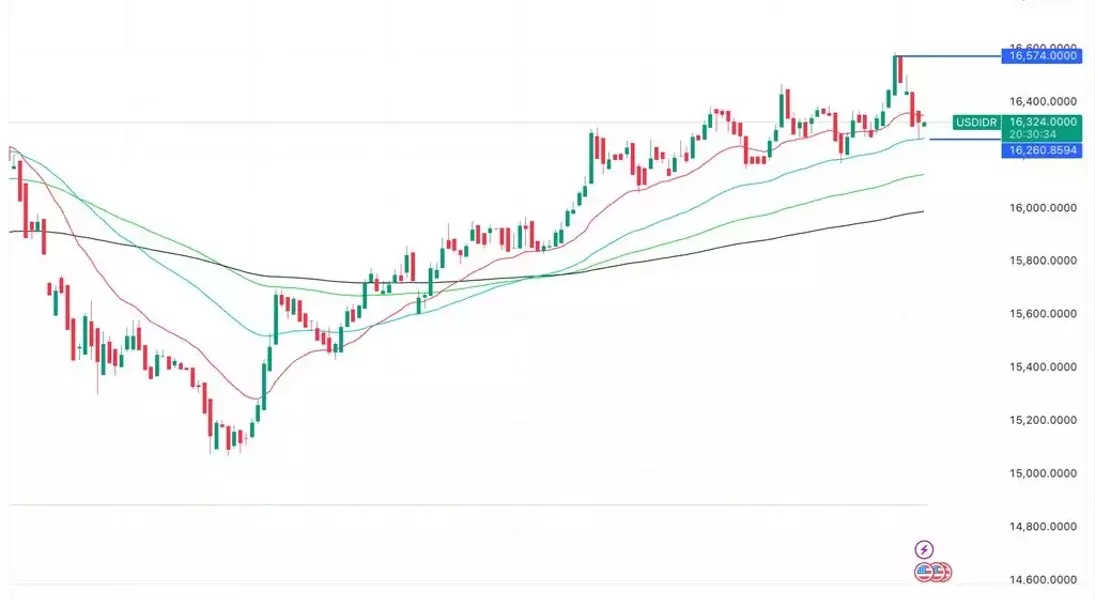Viewport: 1095px width, 600px height.
Task: Click the front US flag economic event icon
Action: click(x=925, y=572)
